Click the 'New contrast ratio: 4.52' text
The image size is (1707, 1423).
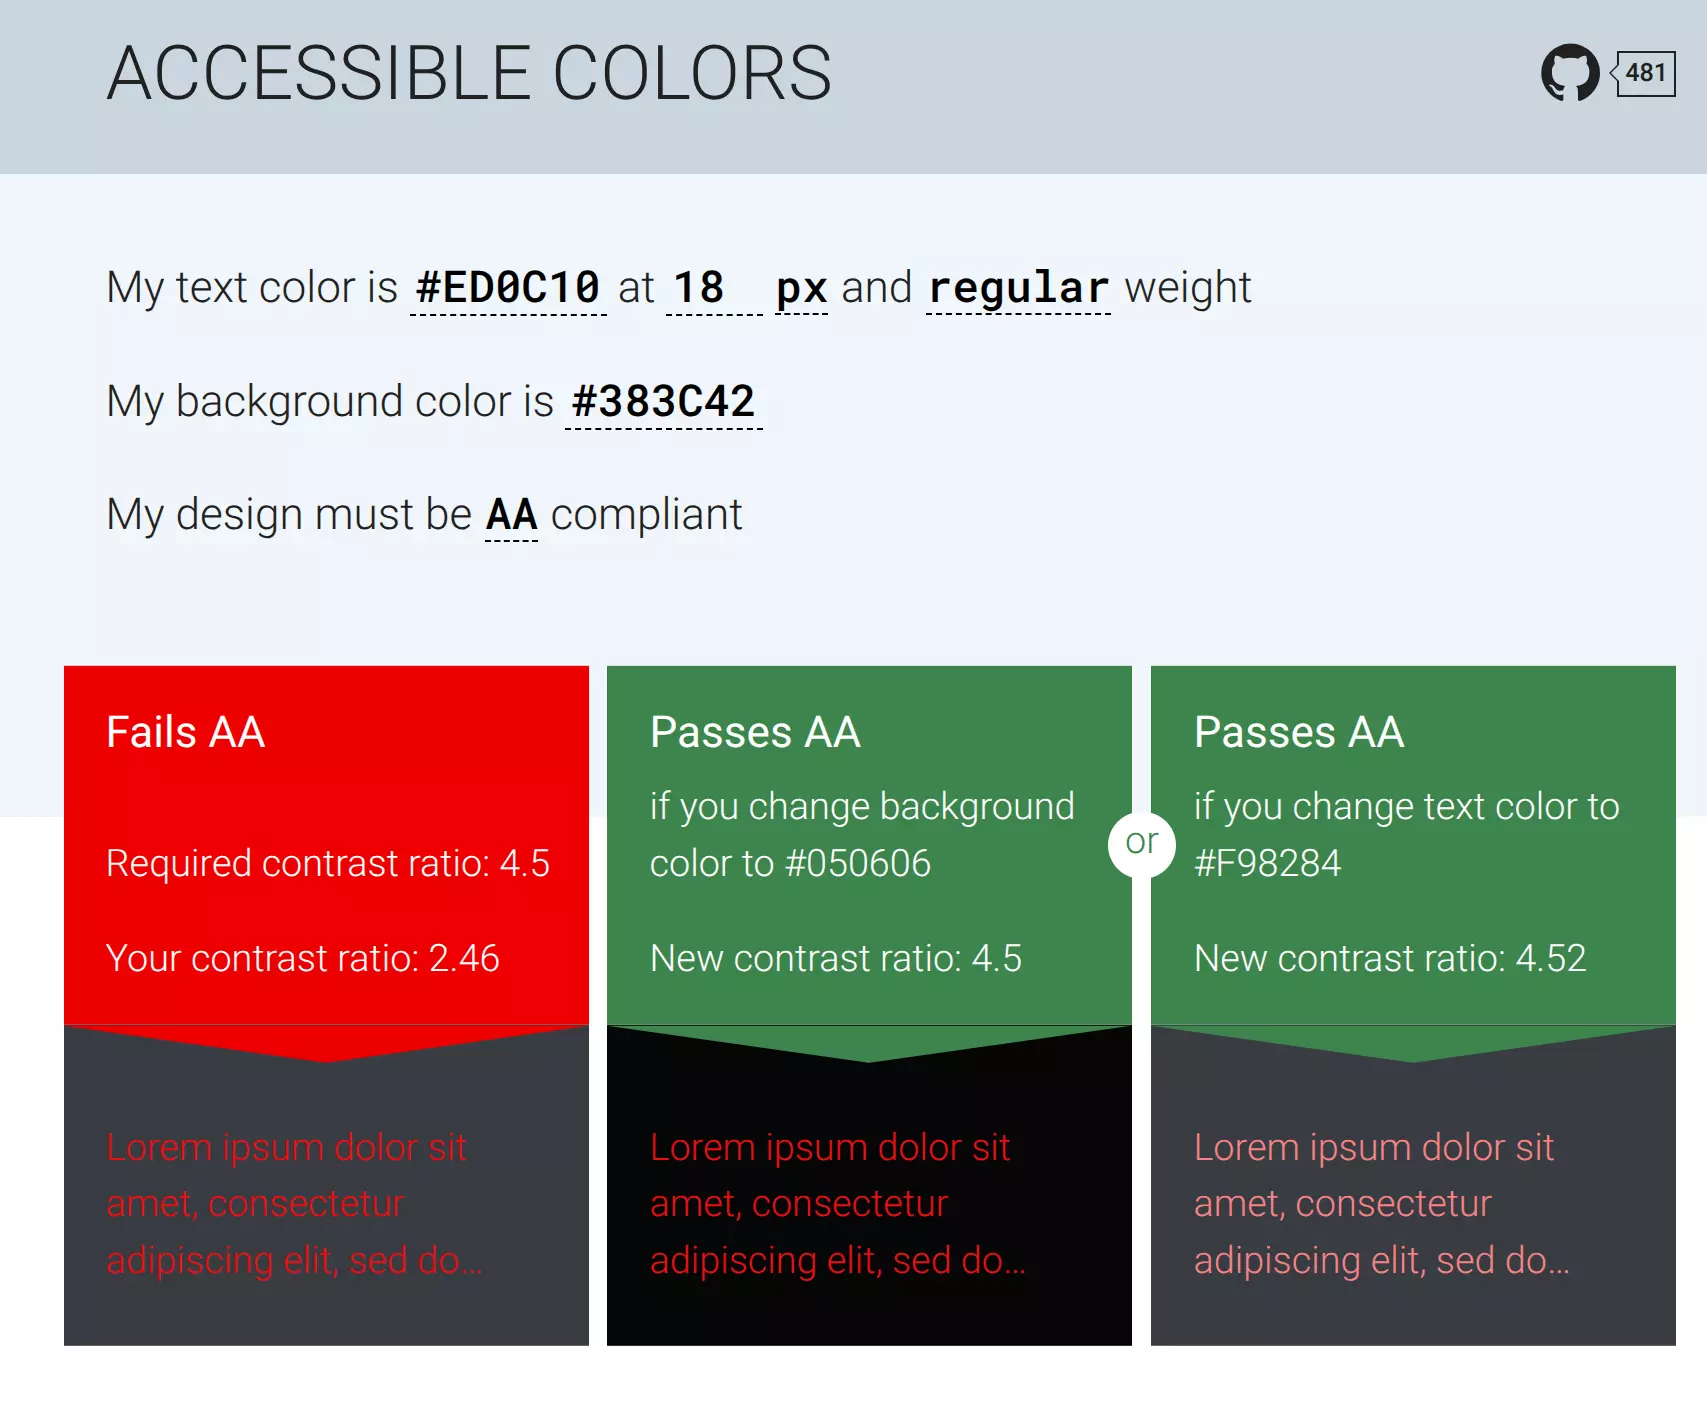[1390, 959]
